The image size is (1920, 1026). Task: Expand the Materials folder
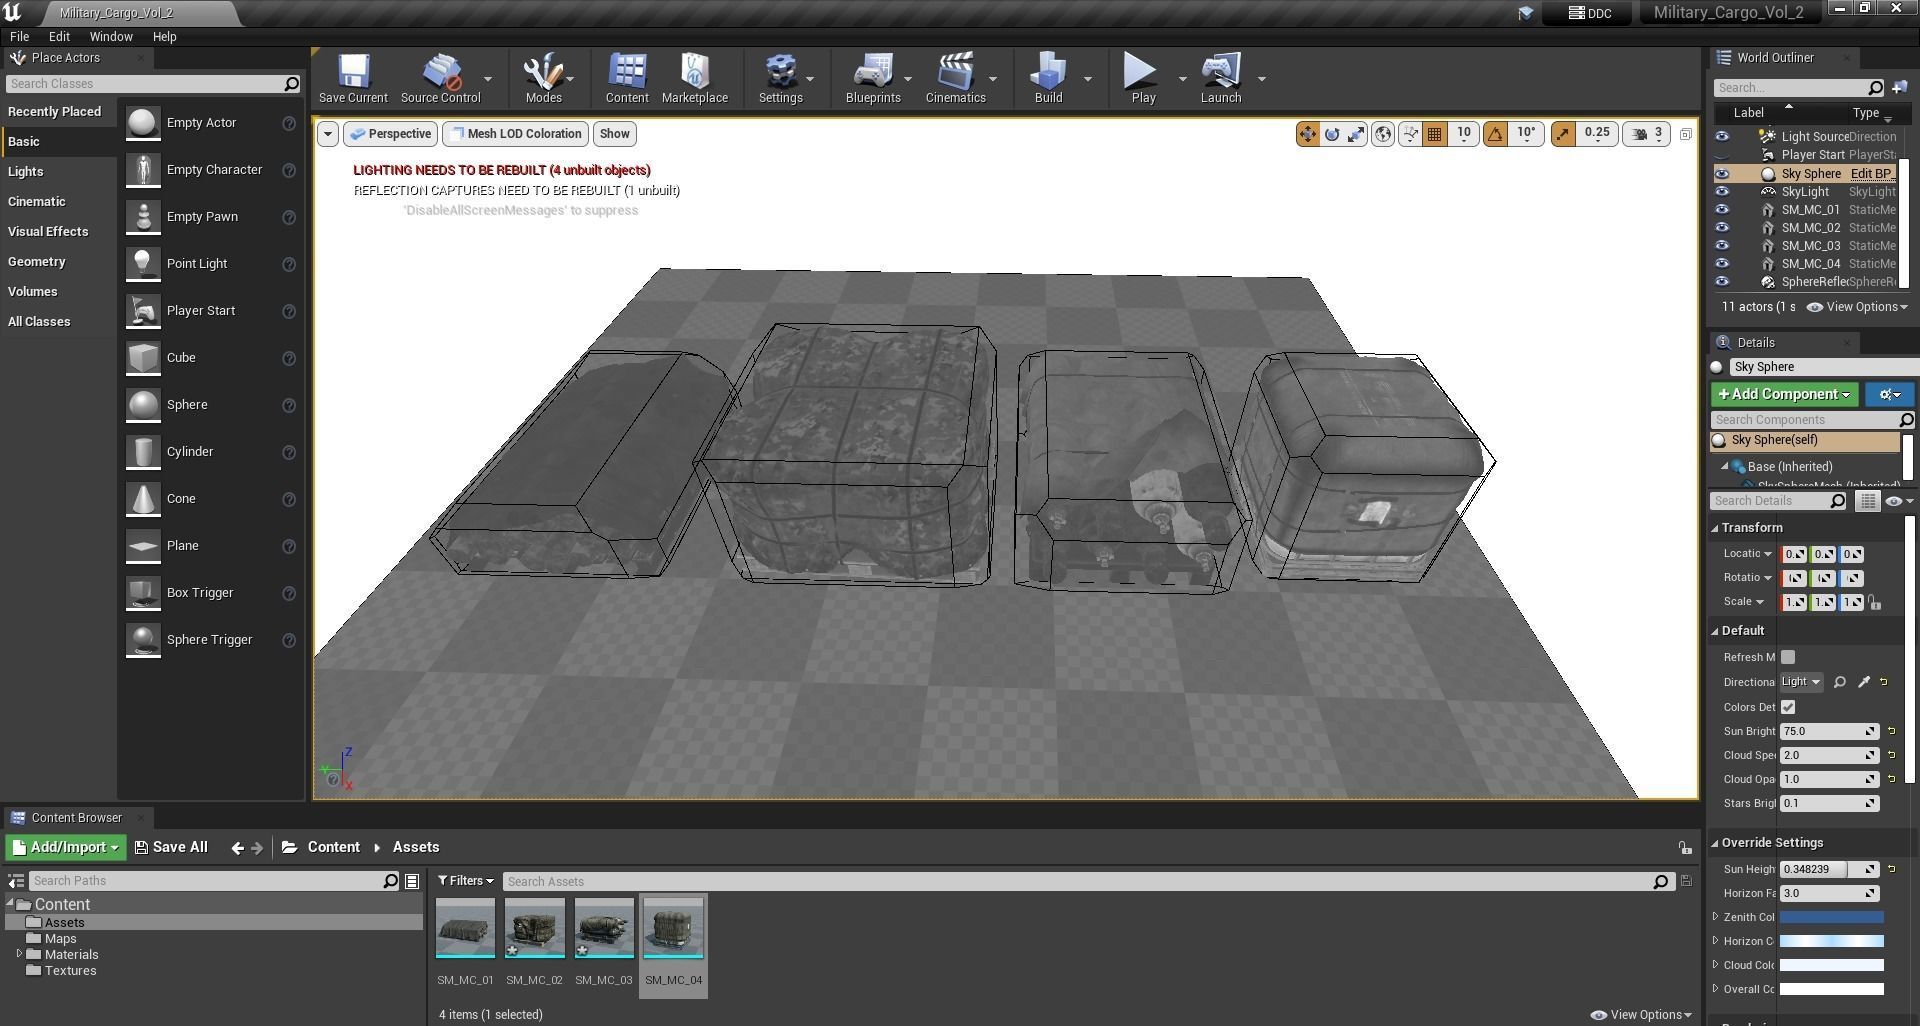[x=19, y=954]
